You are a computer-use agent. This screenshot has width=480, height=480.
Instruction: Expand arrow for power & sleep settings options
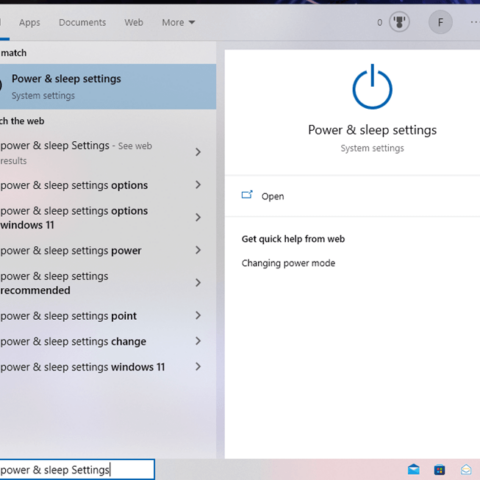pyautogui.click(x=198, y=185)
